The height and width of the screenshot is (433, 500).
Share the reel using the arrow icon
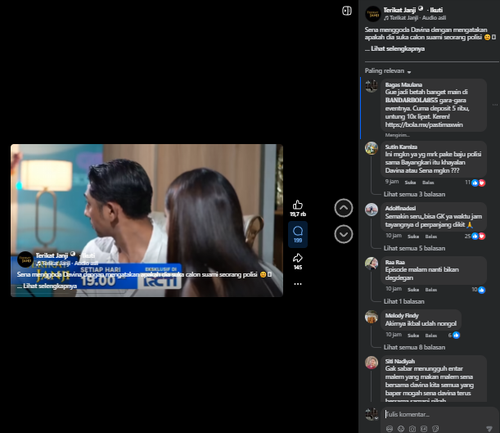click(x=298, y=258)
